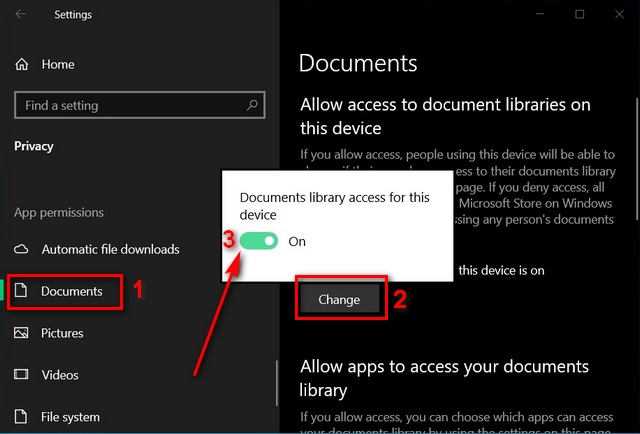The image size is (640, 434).
Task: Click the File system document icon
Action: (22, 417)
